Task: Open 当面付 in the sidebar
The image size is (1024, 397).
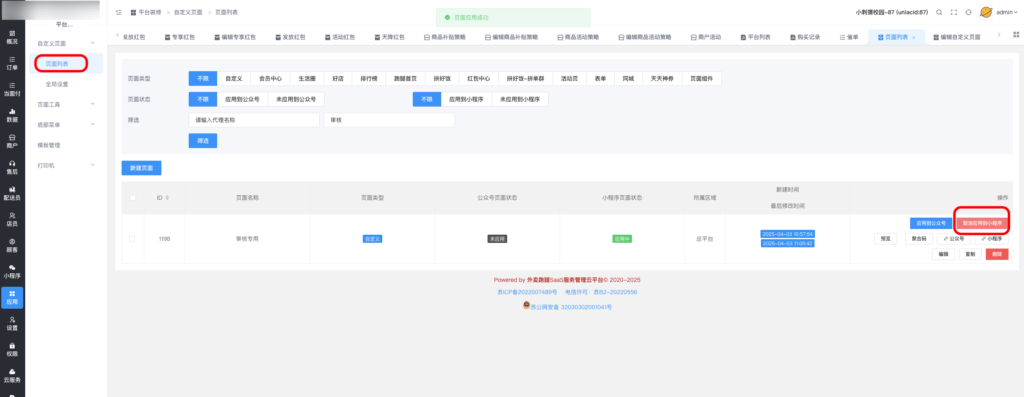Action: [12, 89]
